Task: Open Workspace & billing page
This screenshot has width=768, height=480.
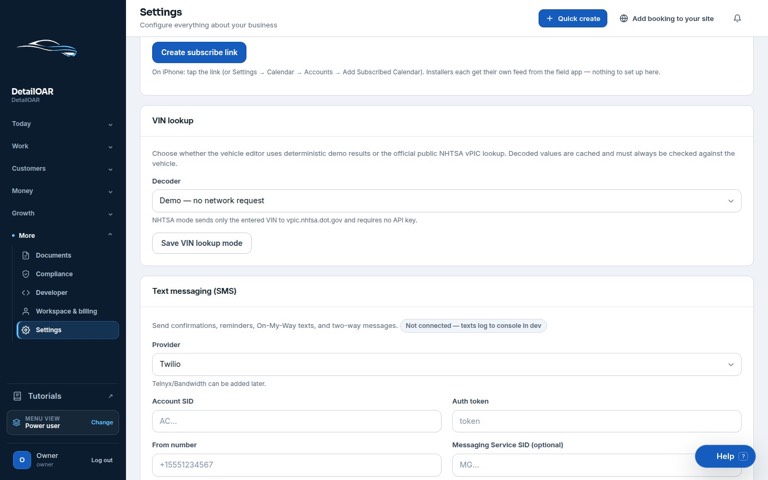Action: 68,311
